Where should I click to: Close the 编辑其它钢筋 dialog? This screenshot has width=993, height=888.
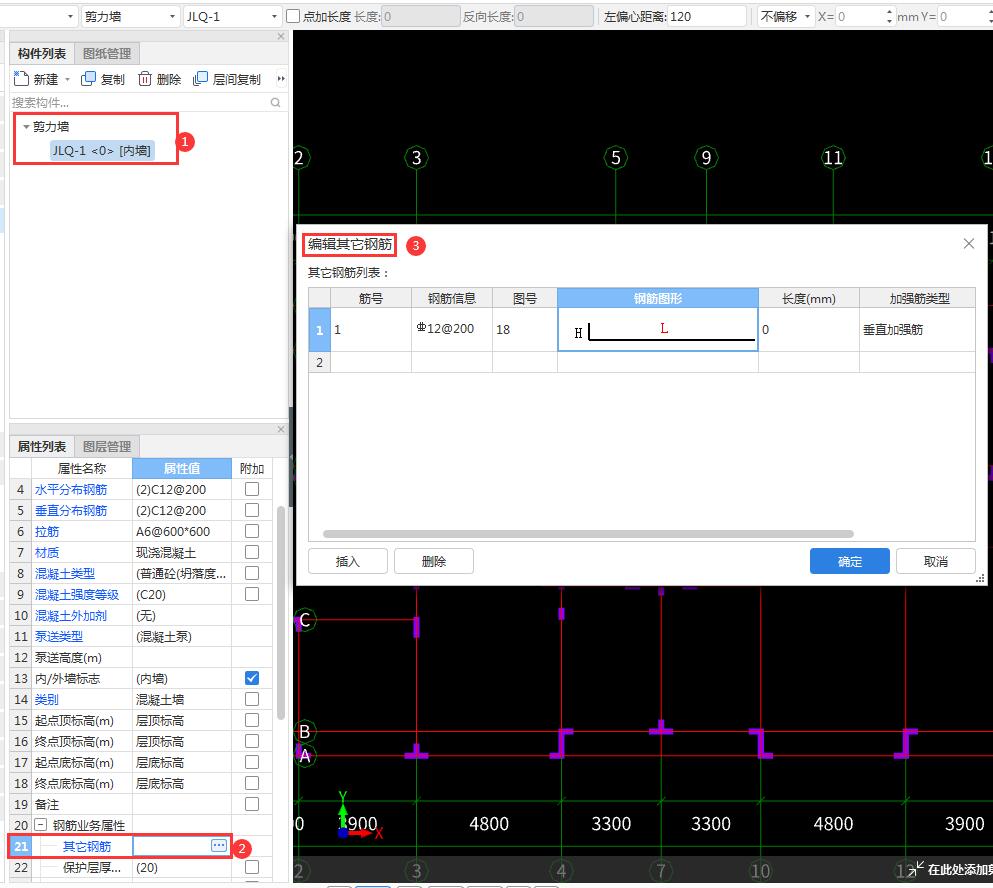tap(968, 244)
